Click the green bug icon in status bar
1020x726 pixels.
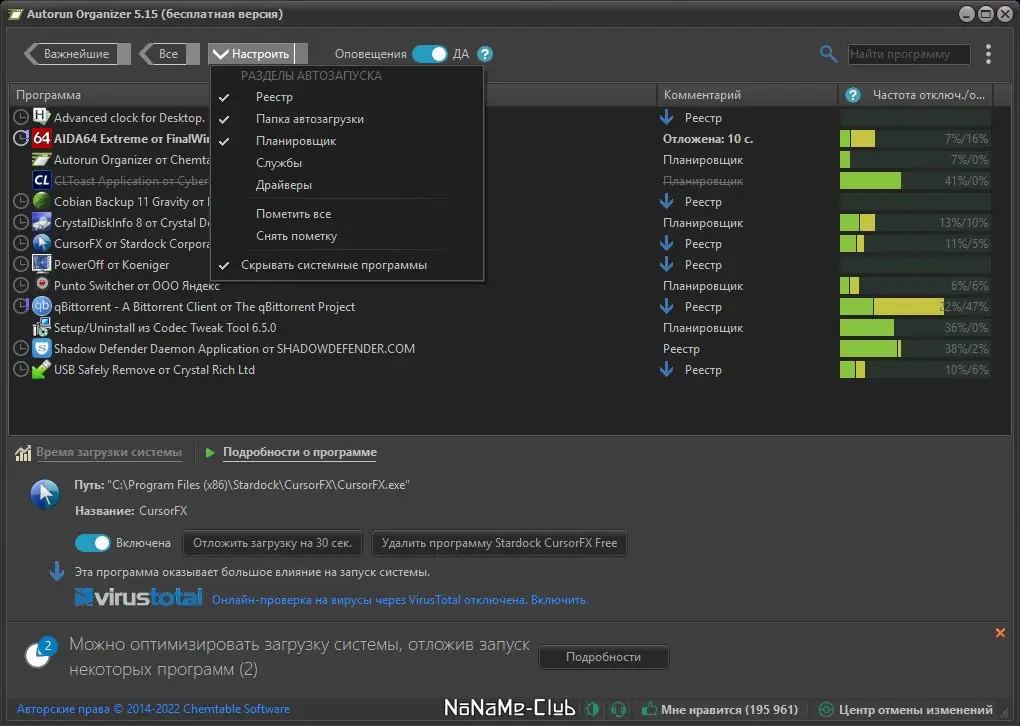tap(593, 709)
